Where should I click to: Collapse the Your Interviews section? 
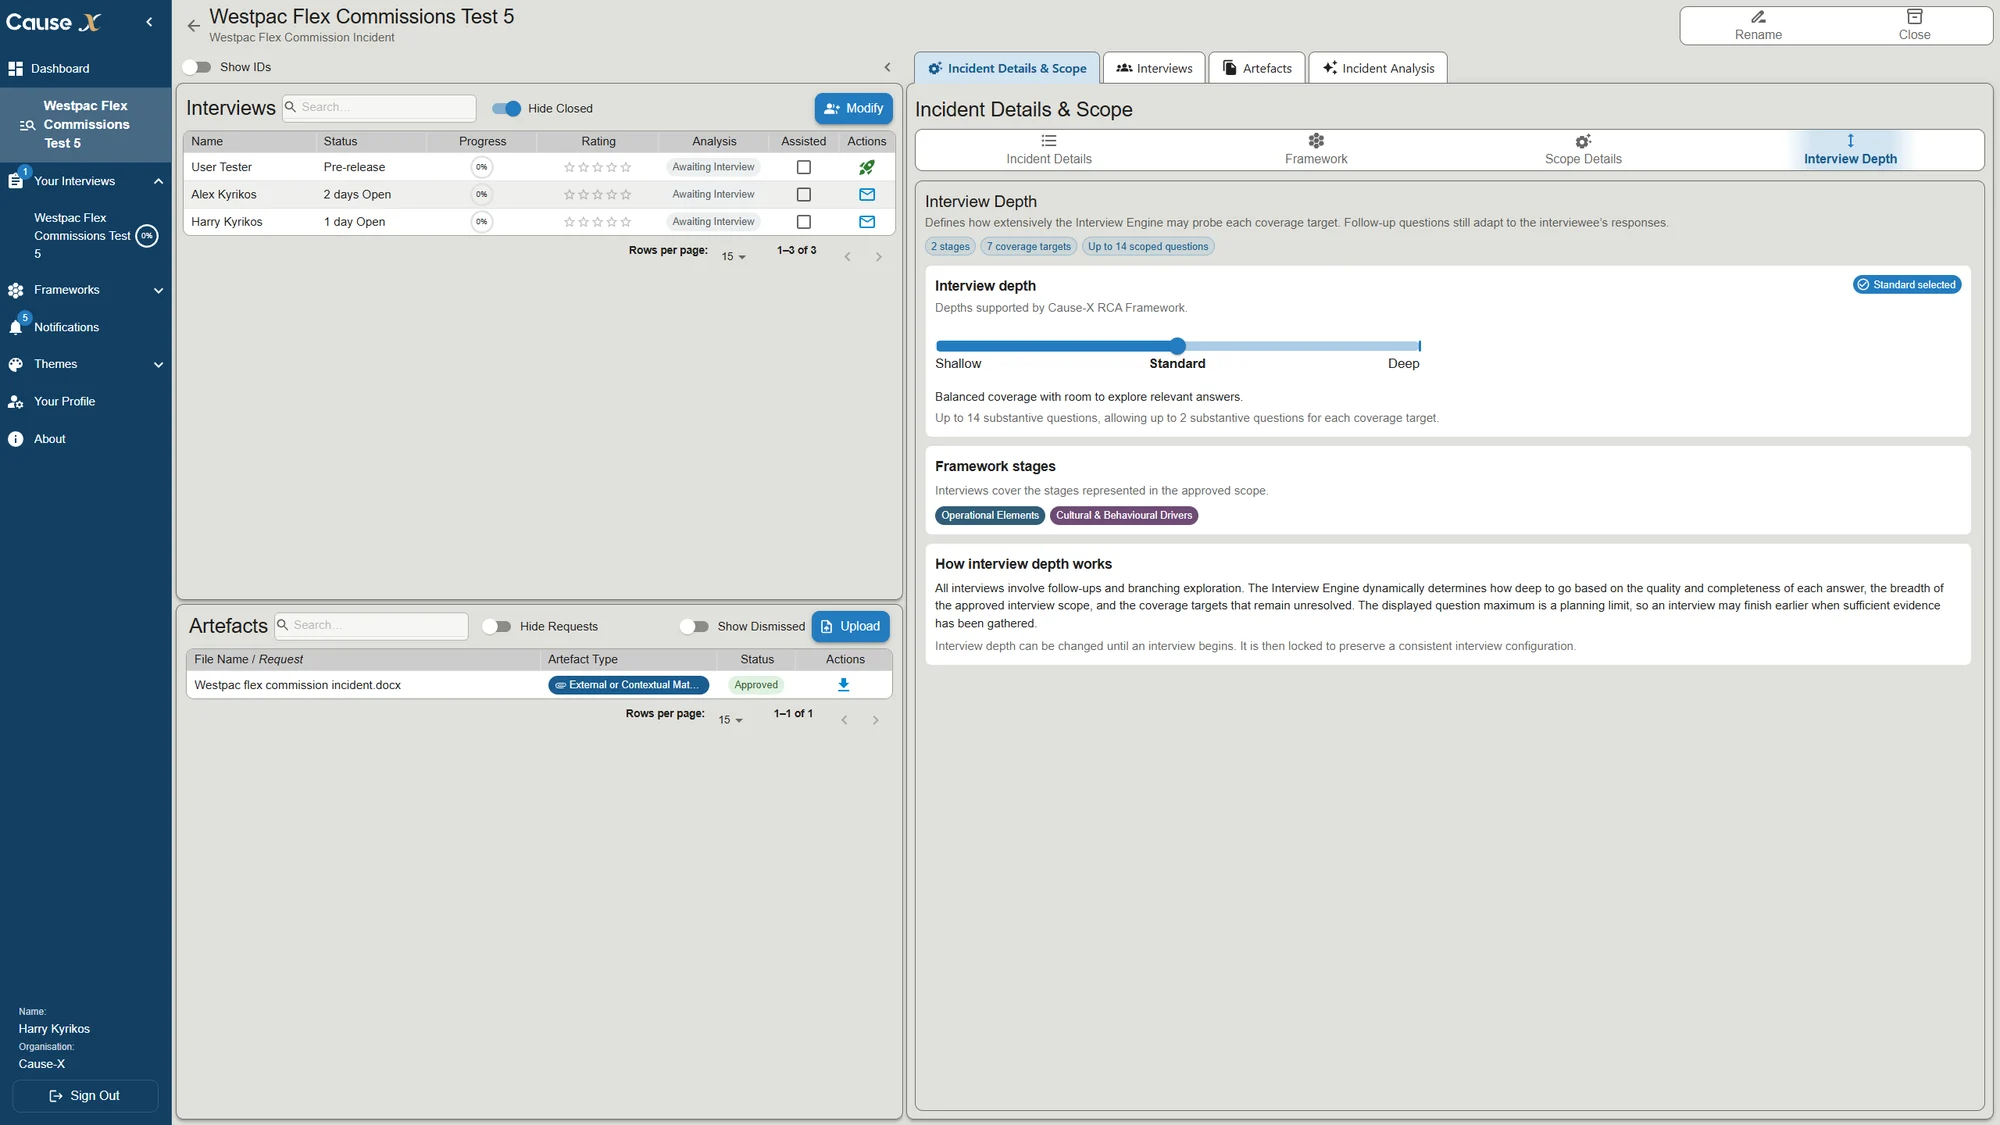pyautogui.click(x=158, y=181)
